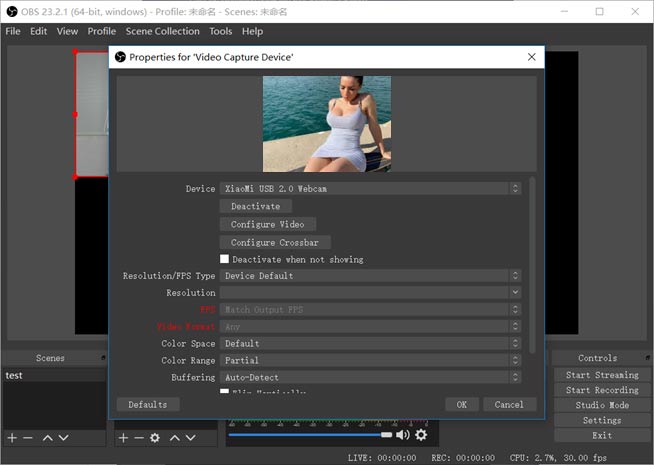Add a new source with plus icon
The image size is (654, 465).
coord(123,438)
